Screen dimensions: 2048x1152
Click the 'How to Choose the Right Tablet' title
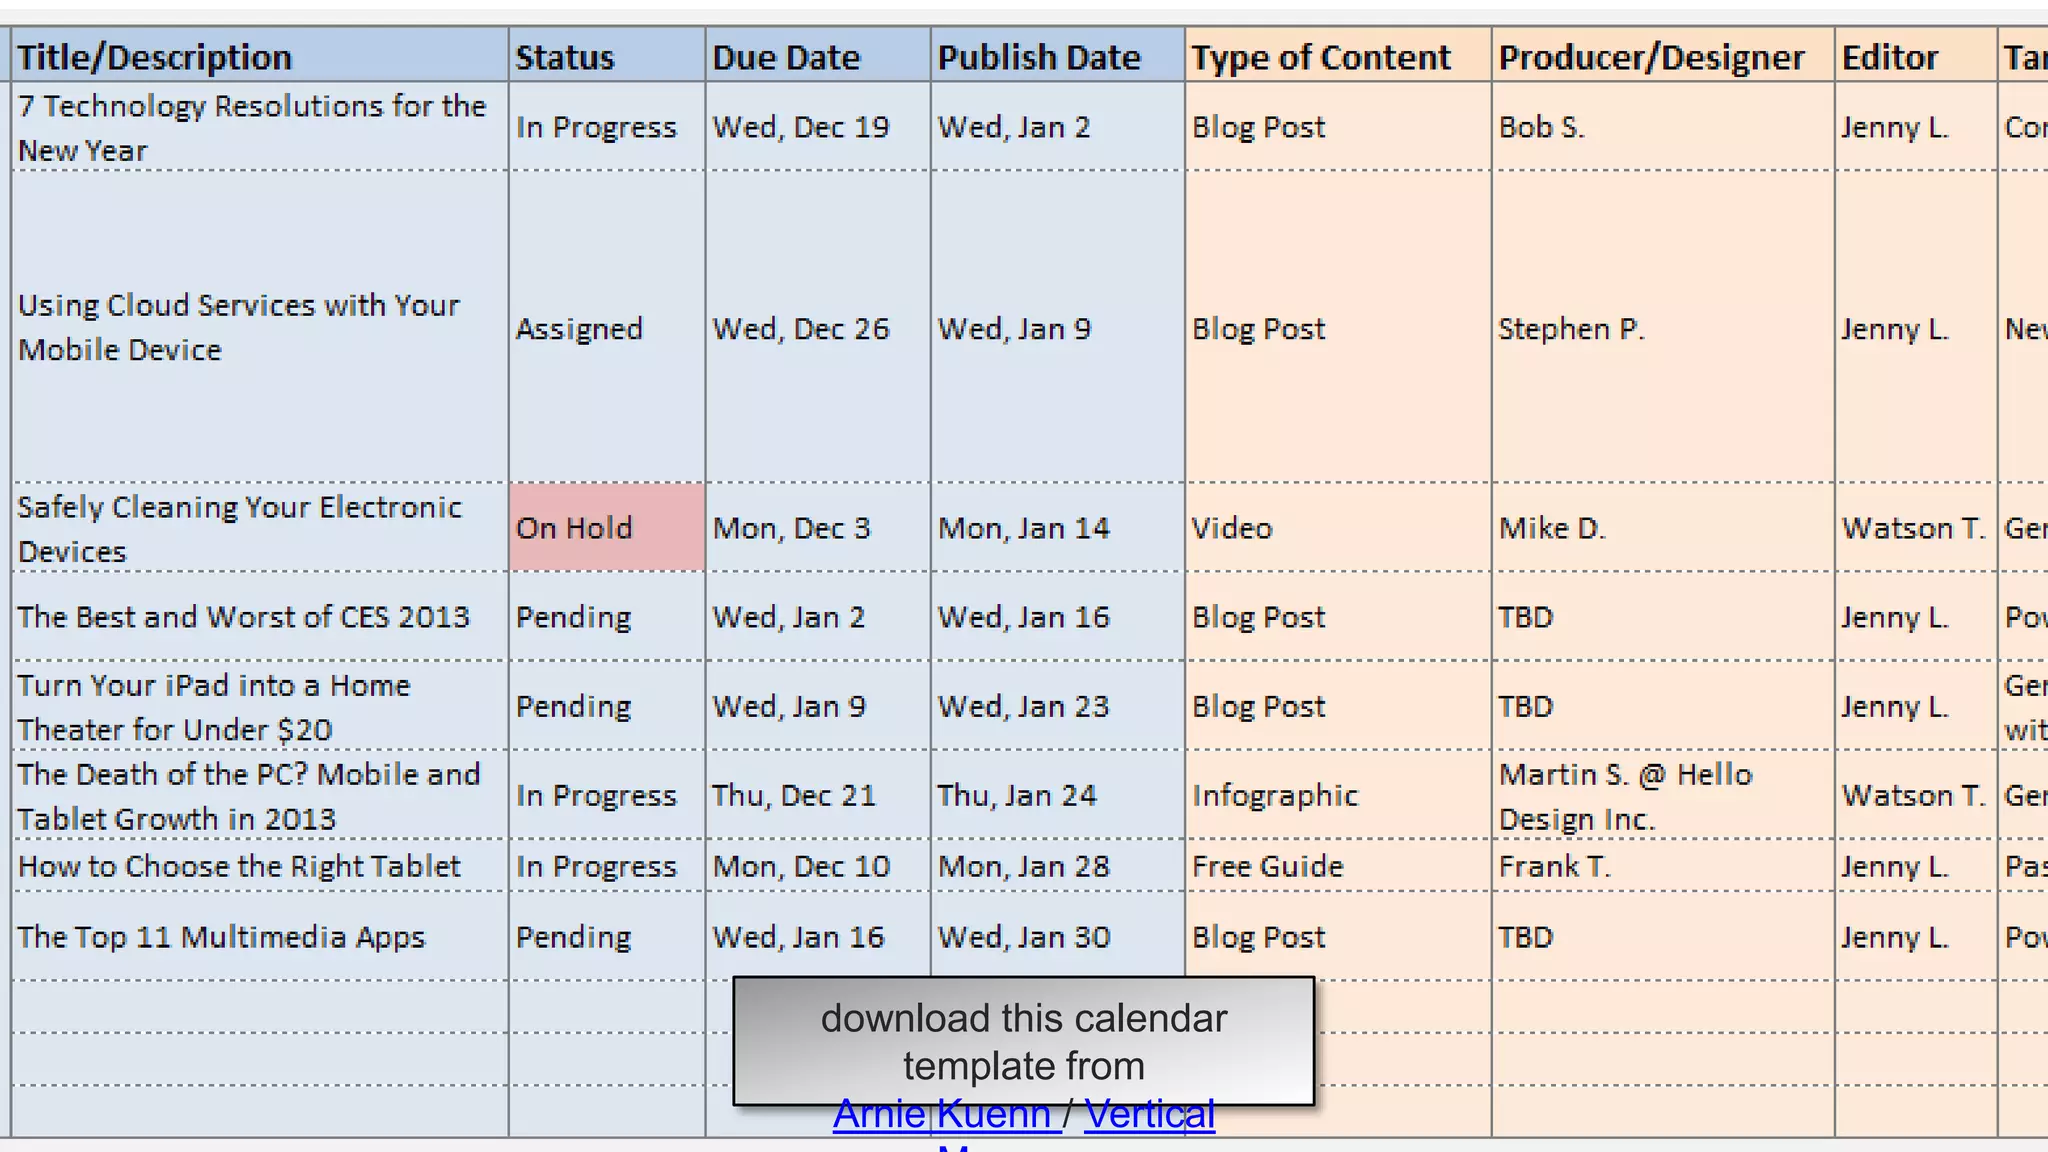239,866
